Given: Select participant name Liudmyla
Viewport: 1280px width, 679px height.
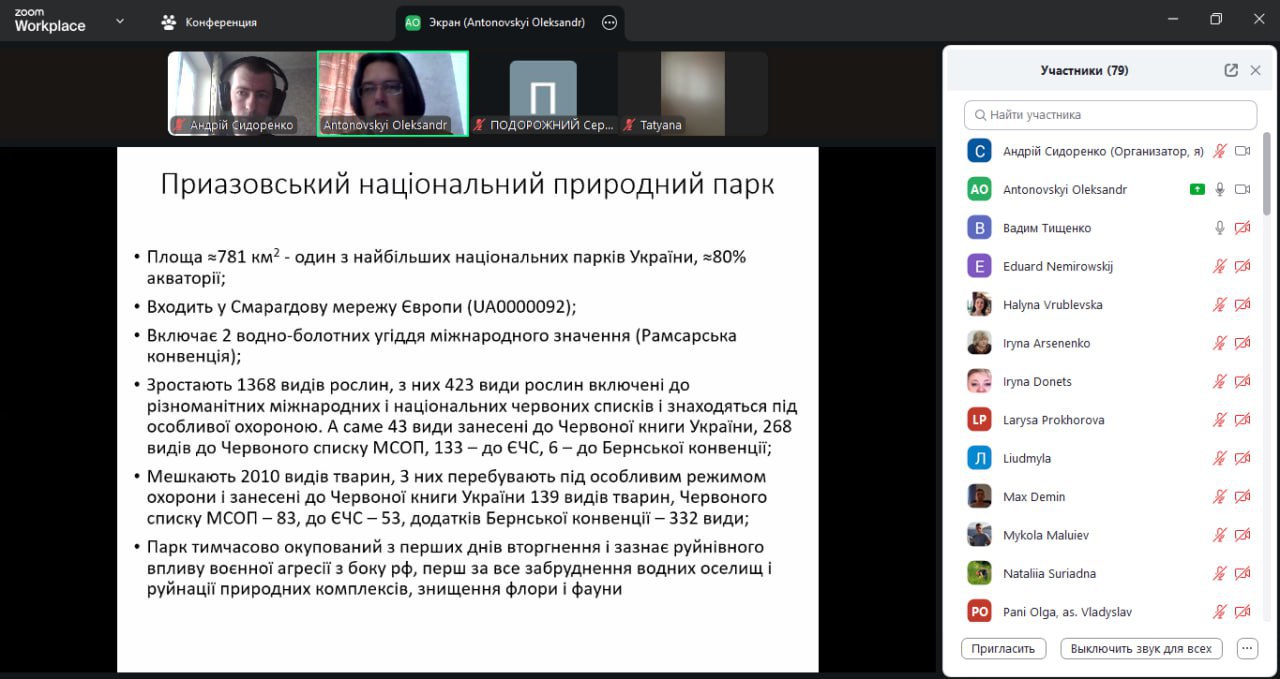Looking at the screenshot, I should tap(1027, 458).
